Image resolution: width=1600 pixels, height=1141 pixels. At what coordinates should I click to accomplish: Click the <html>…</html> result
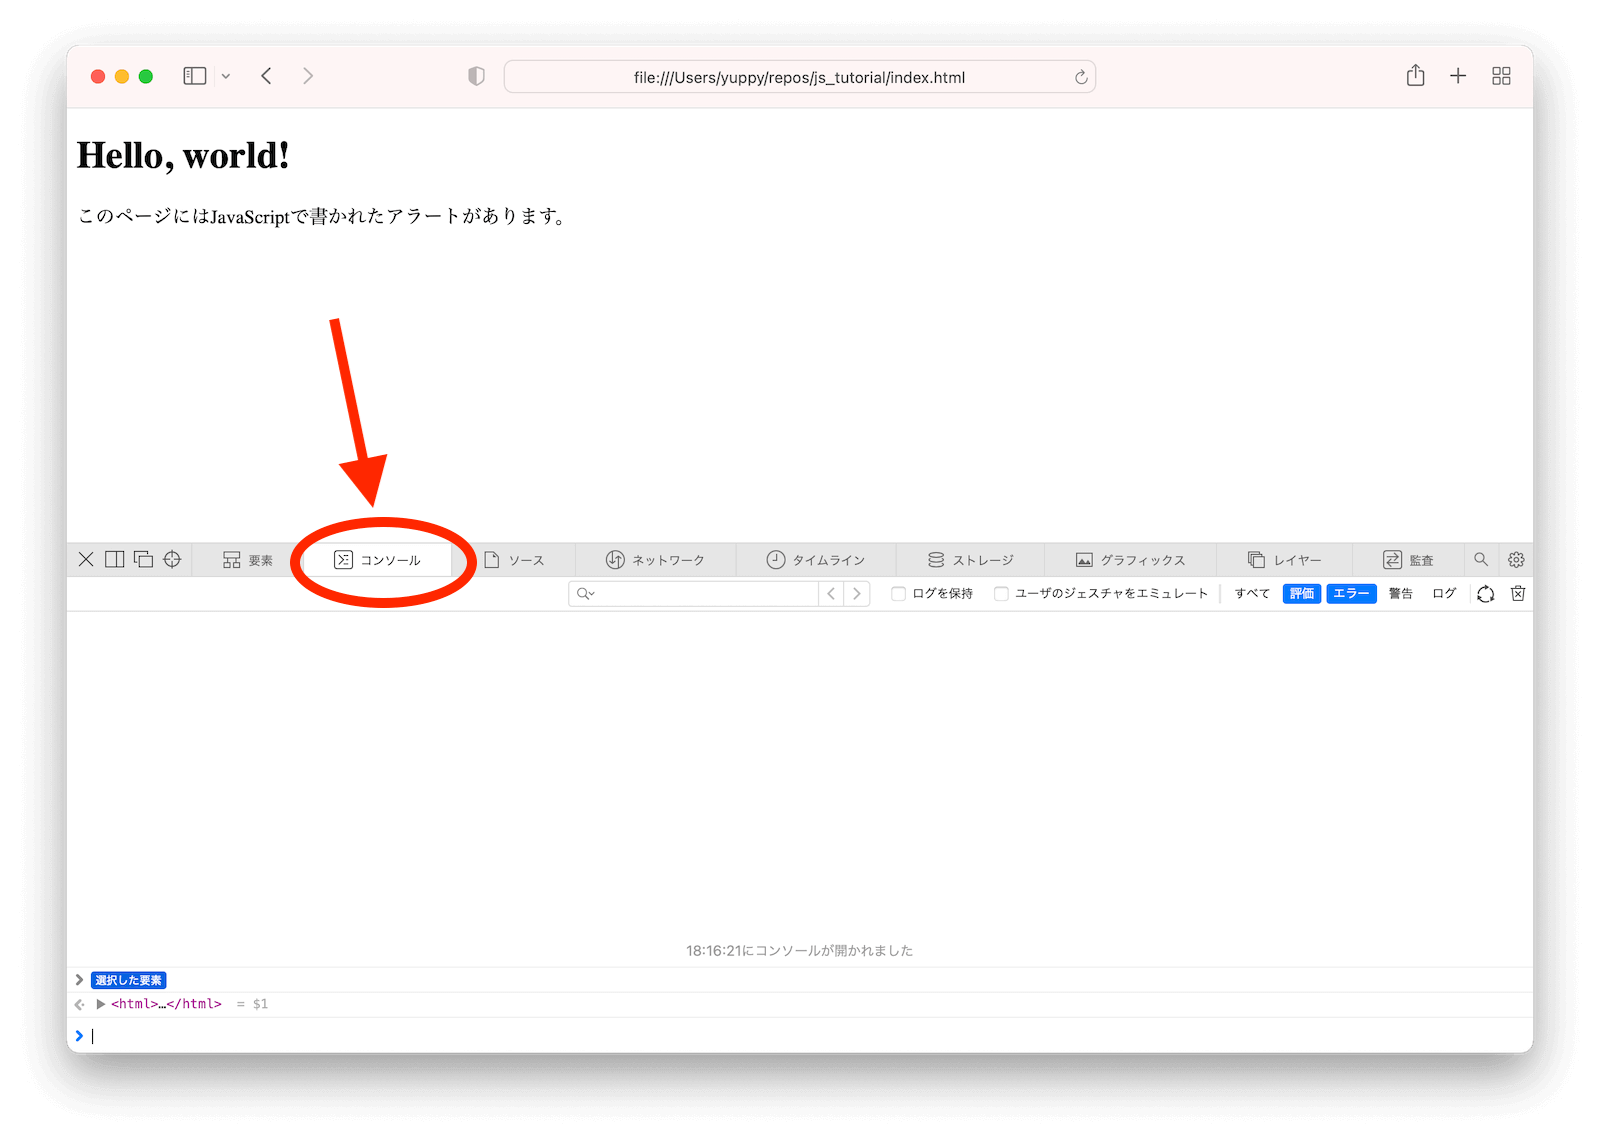point(166,1004)
